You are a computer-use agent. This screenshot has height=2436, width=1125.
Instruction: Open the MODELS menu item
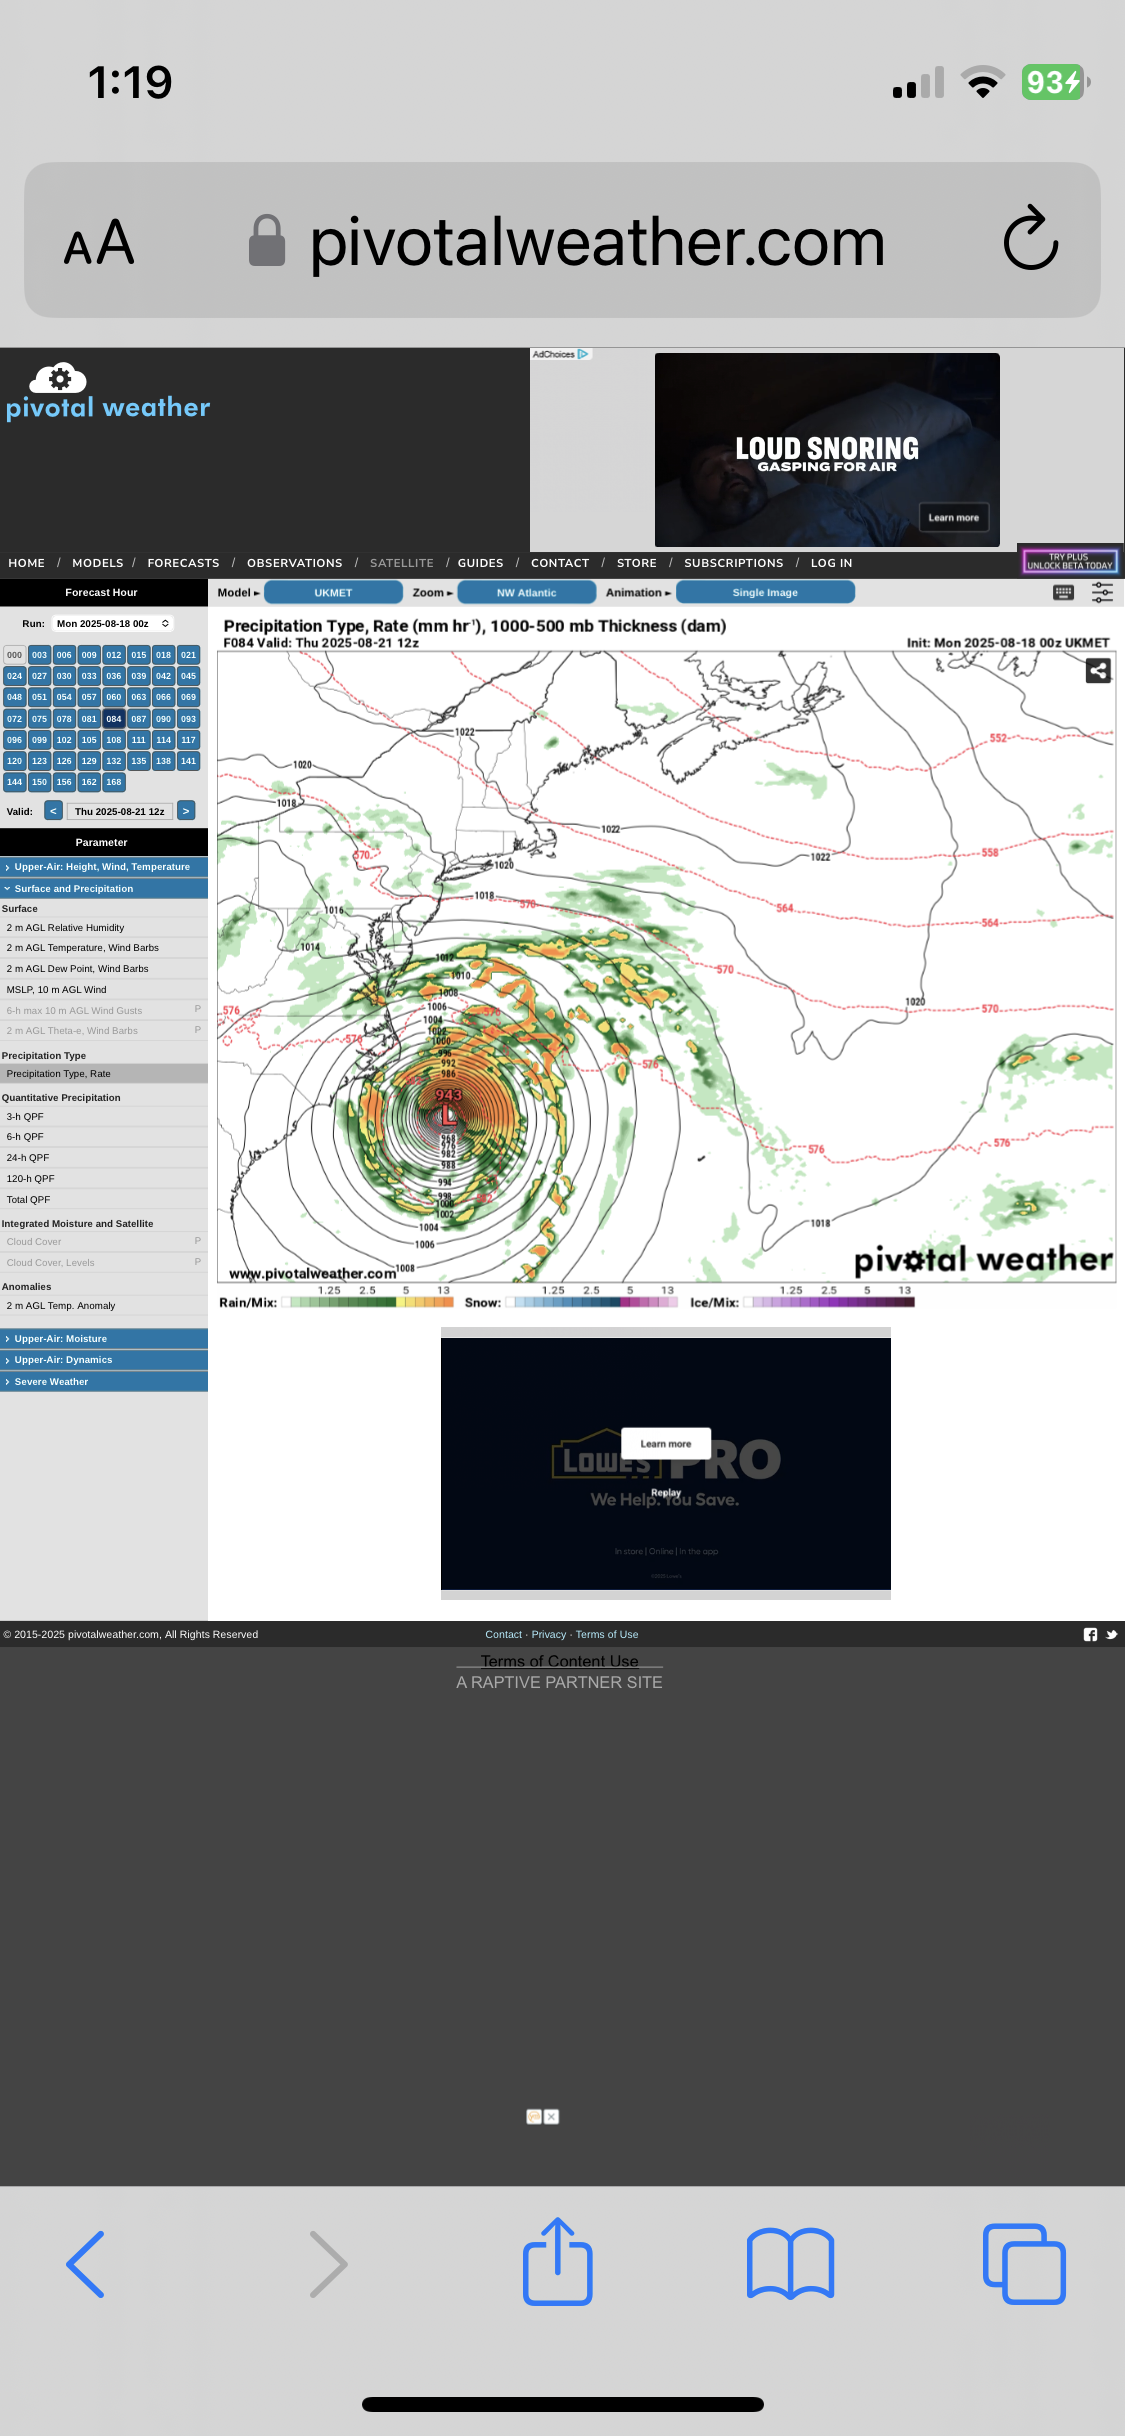(98, 563)
